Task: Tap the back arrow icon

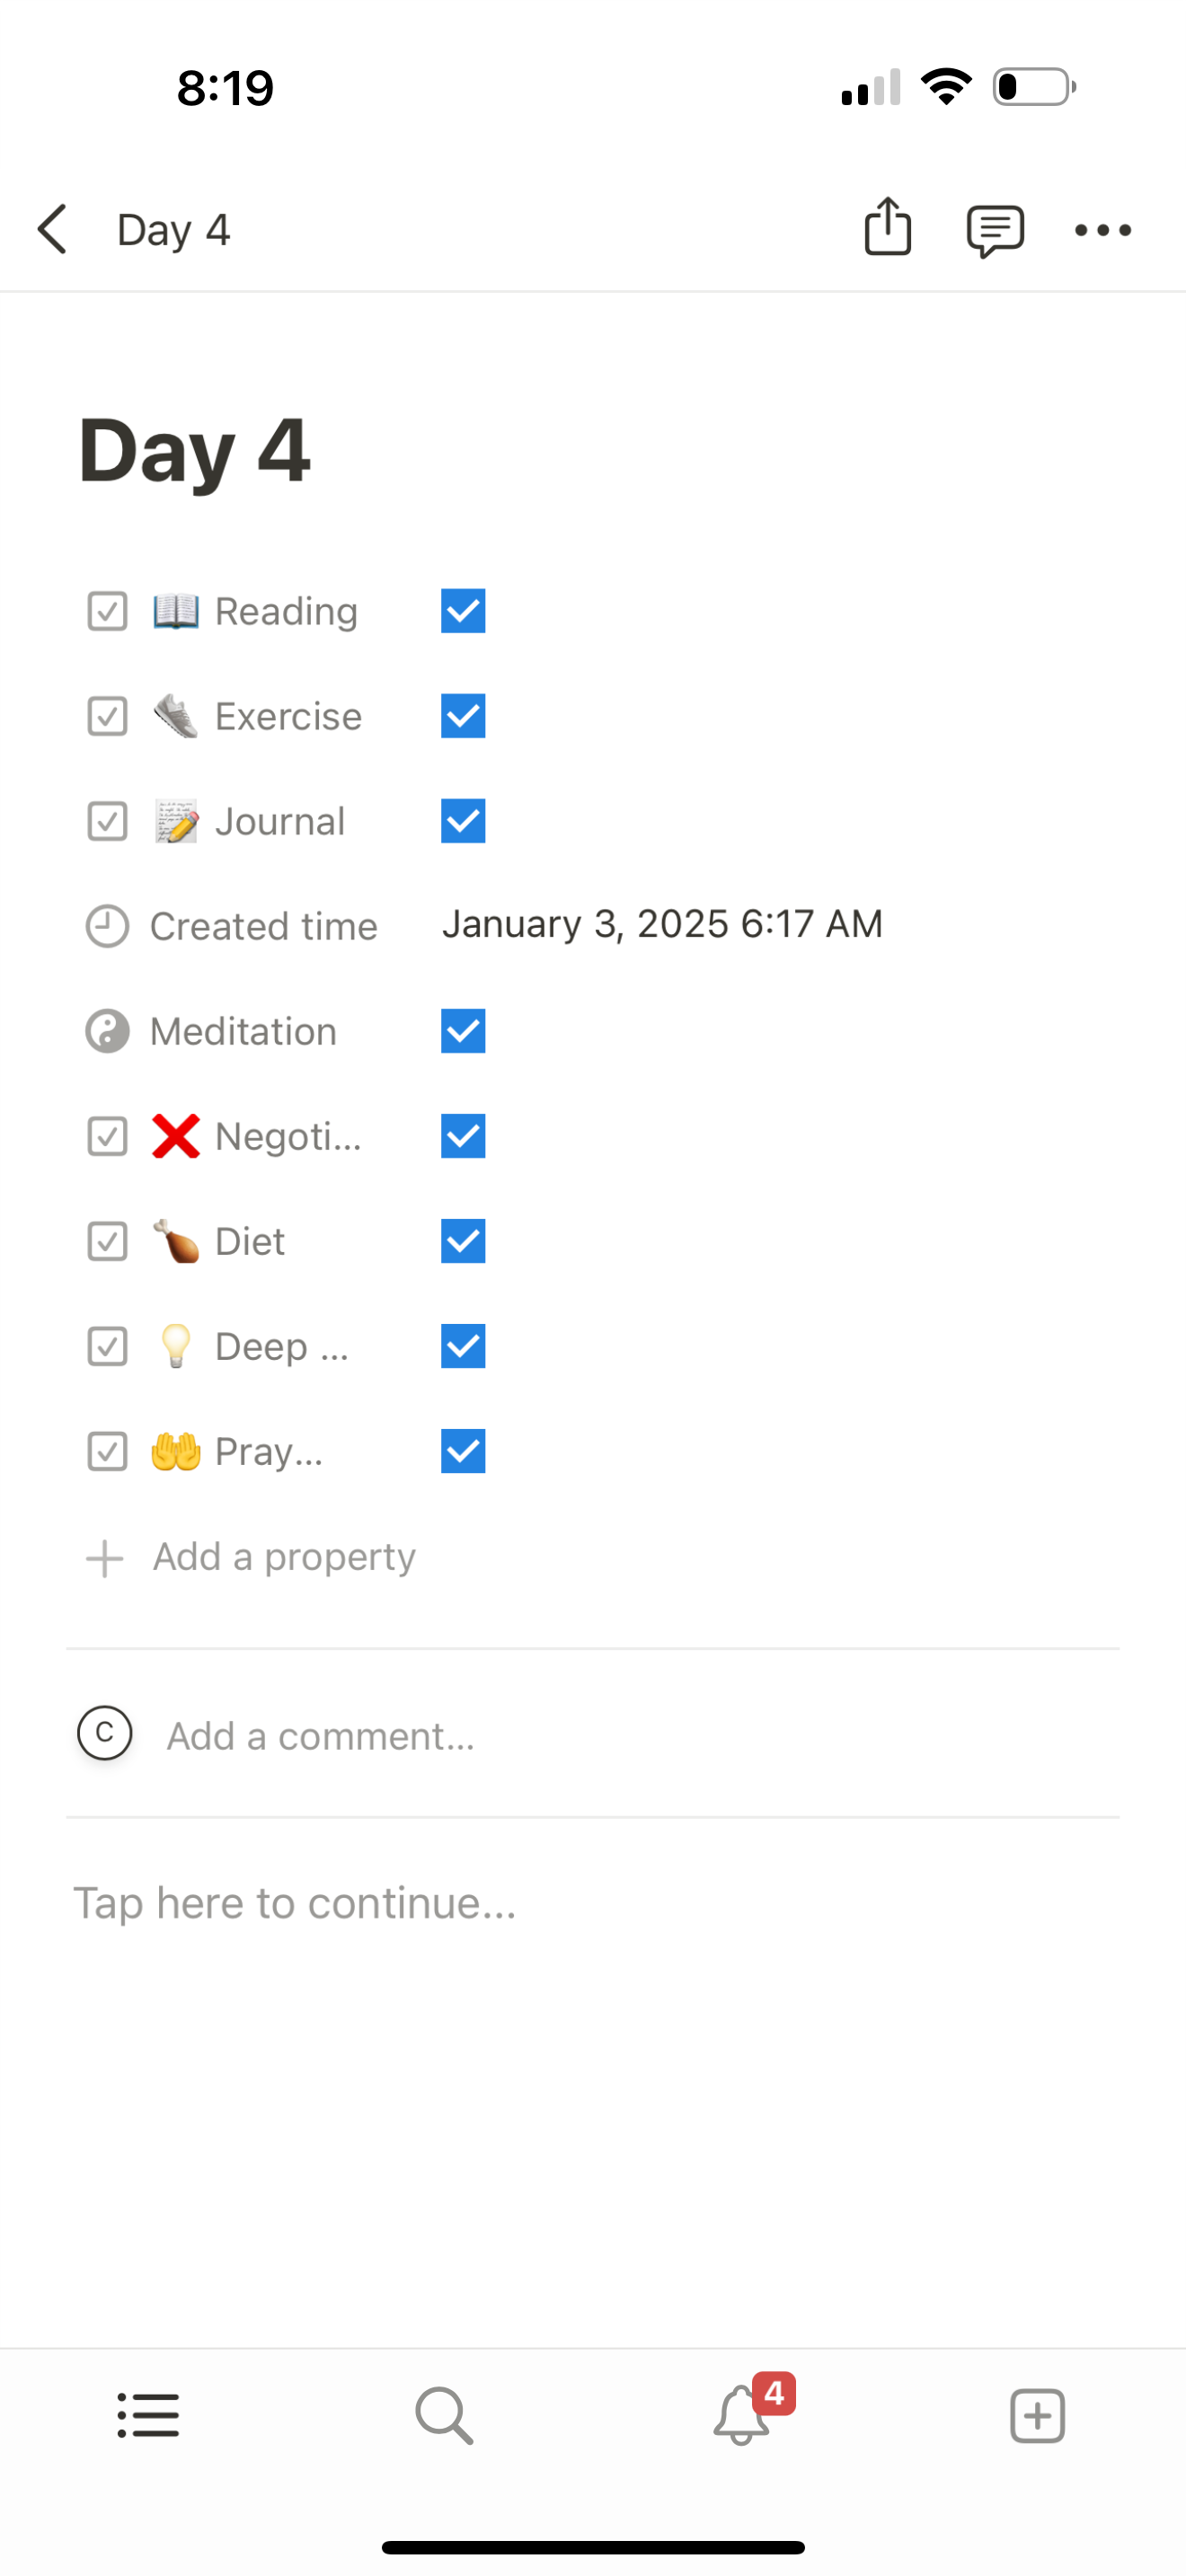Action: [x=53, y=230]
